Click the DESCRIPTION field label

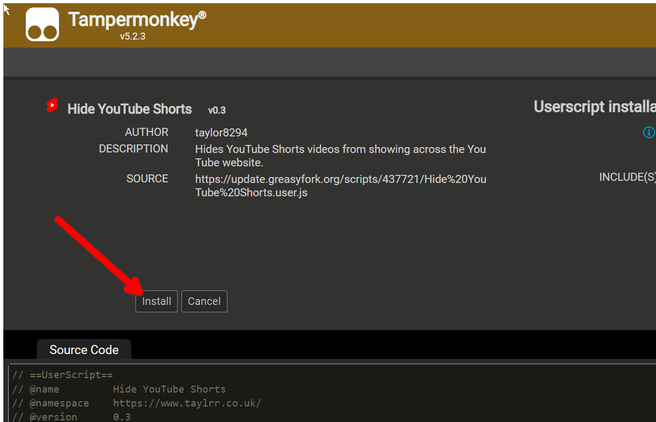[133, 149]
